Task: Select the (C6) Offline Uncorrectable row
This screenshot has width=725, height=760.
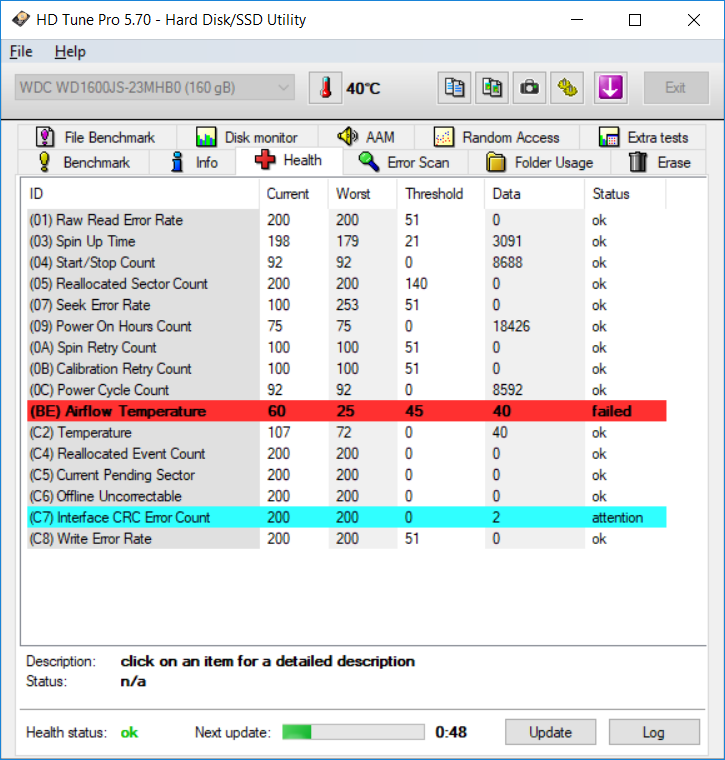Action: [347, 496]
